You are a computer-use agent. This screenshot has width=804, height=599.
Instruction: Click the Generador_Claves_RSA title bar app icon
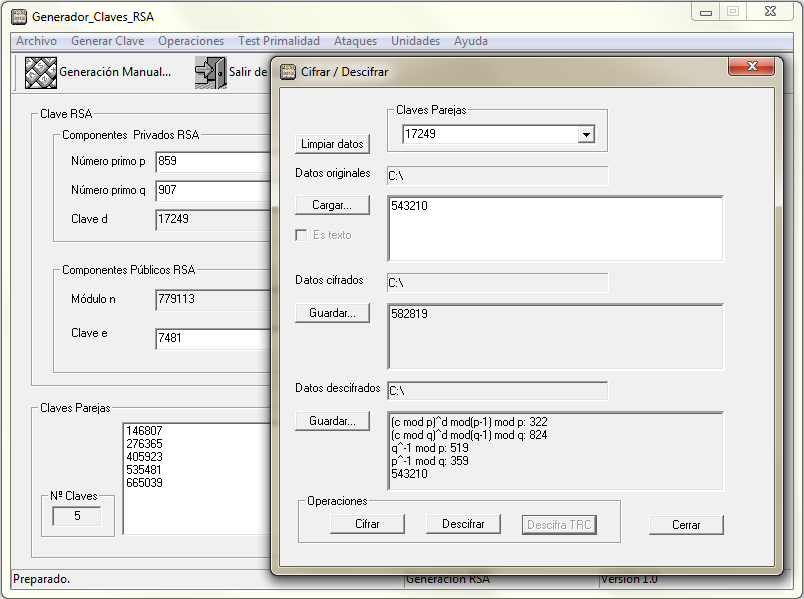[x=18, y=17]
